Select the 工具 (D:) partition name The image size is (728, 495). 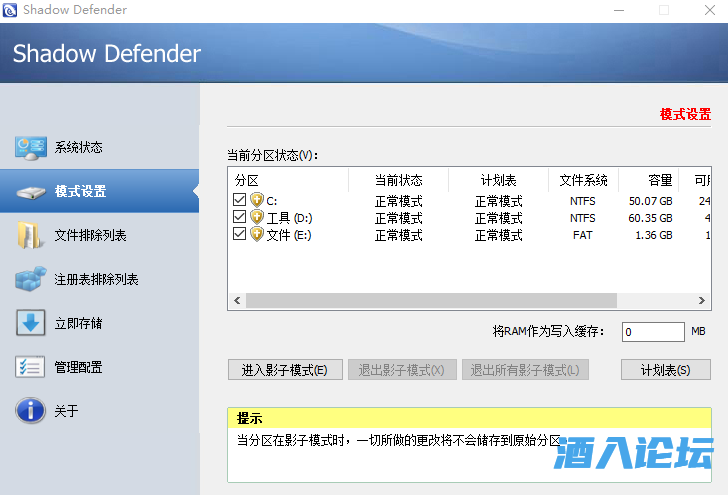click(289, 218)
